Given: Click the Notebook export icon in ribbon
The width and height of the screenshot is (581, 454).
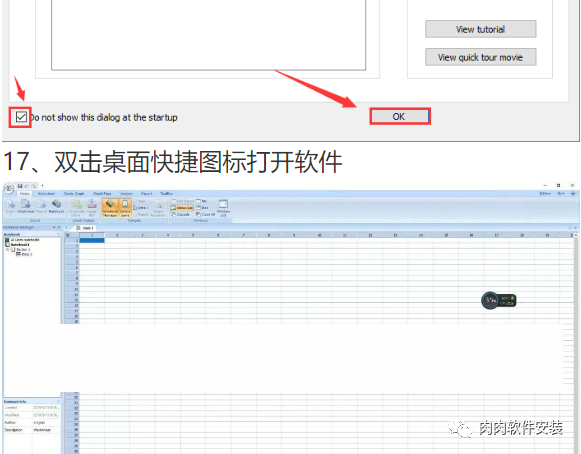Looking at the screenshot, I should point(56,206).
